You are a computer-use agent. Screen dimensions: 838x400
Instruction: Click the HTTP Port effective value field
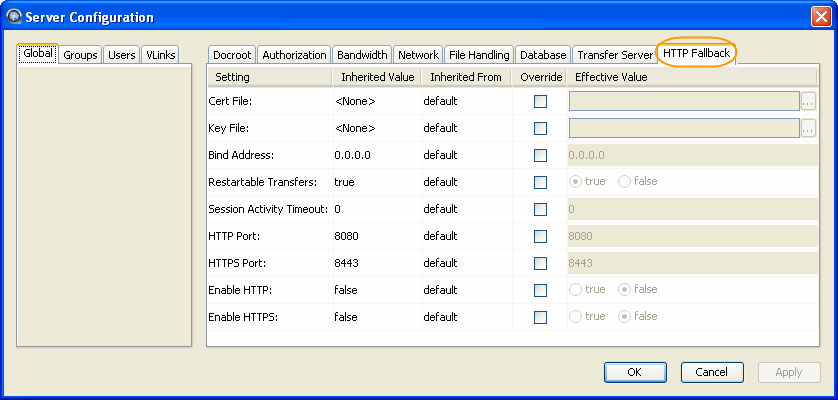(693, 236)
